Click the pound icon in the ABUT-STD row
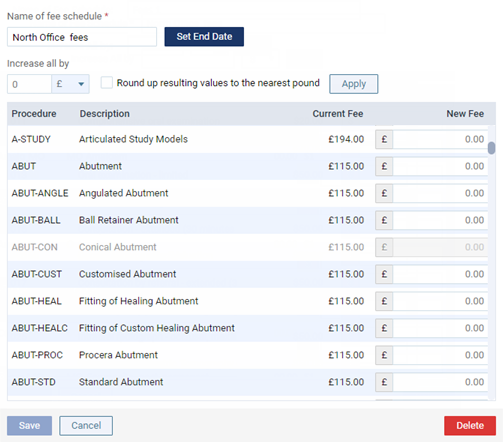 point(384,382)
